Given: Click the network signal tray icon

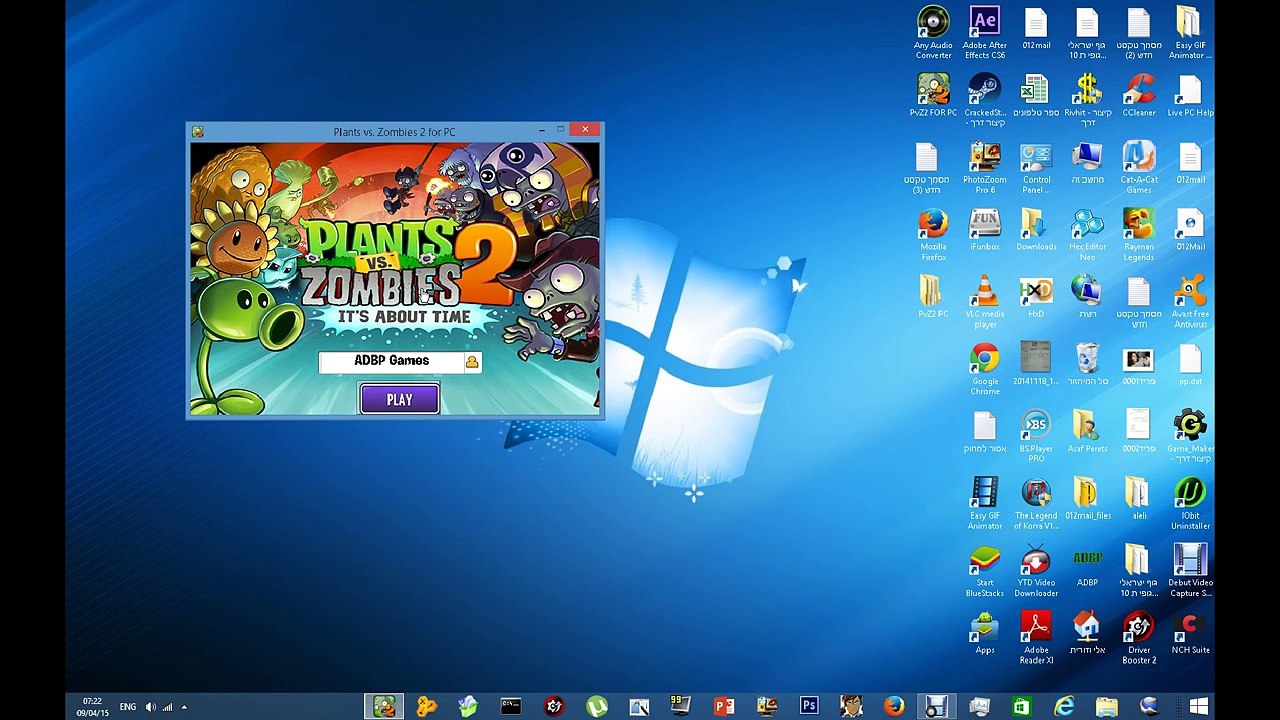Looking at the screenshot, I should point(167,707).
